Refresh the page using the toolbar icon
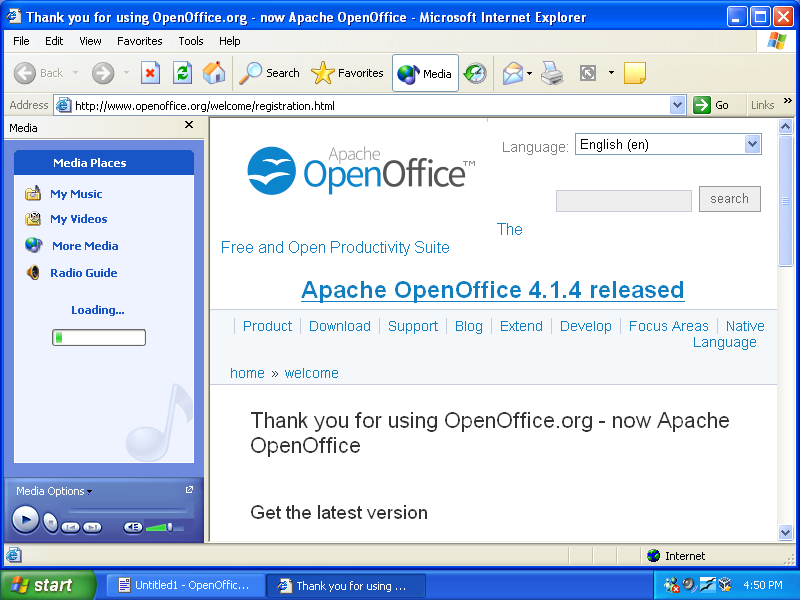Viewport: 800px width, 600px height. [182, 73]
